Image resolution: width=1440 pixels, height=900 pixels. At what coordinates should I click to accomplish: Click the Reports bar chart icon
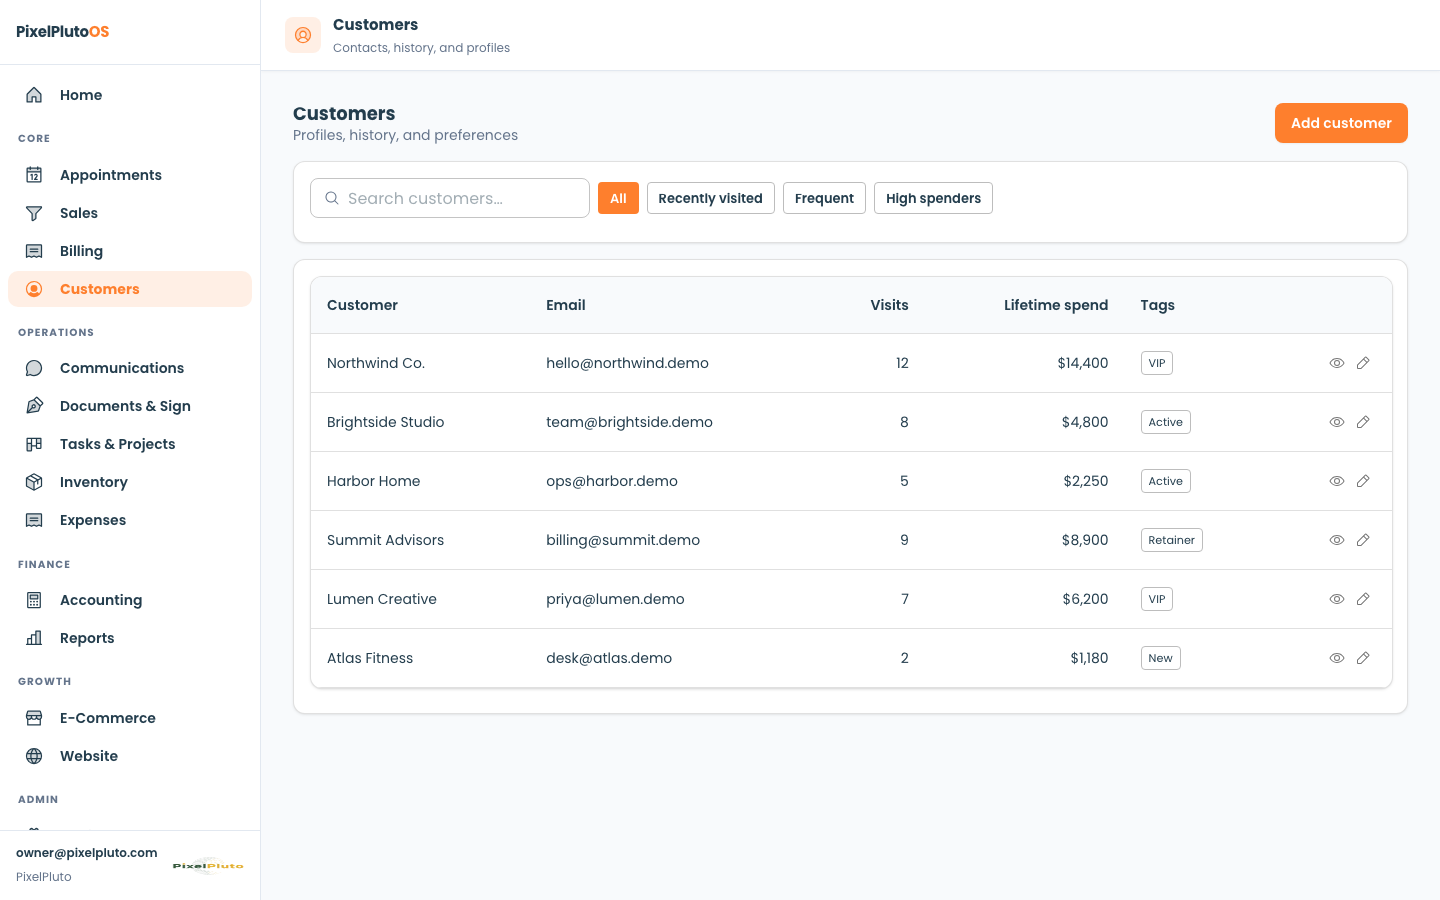pos(34,638)
